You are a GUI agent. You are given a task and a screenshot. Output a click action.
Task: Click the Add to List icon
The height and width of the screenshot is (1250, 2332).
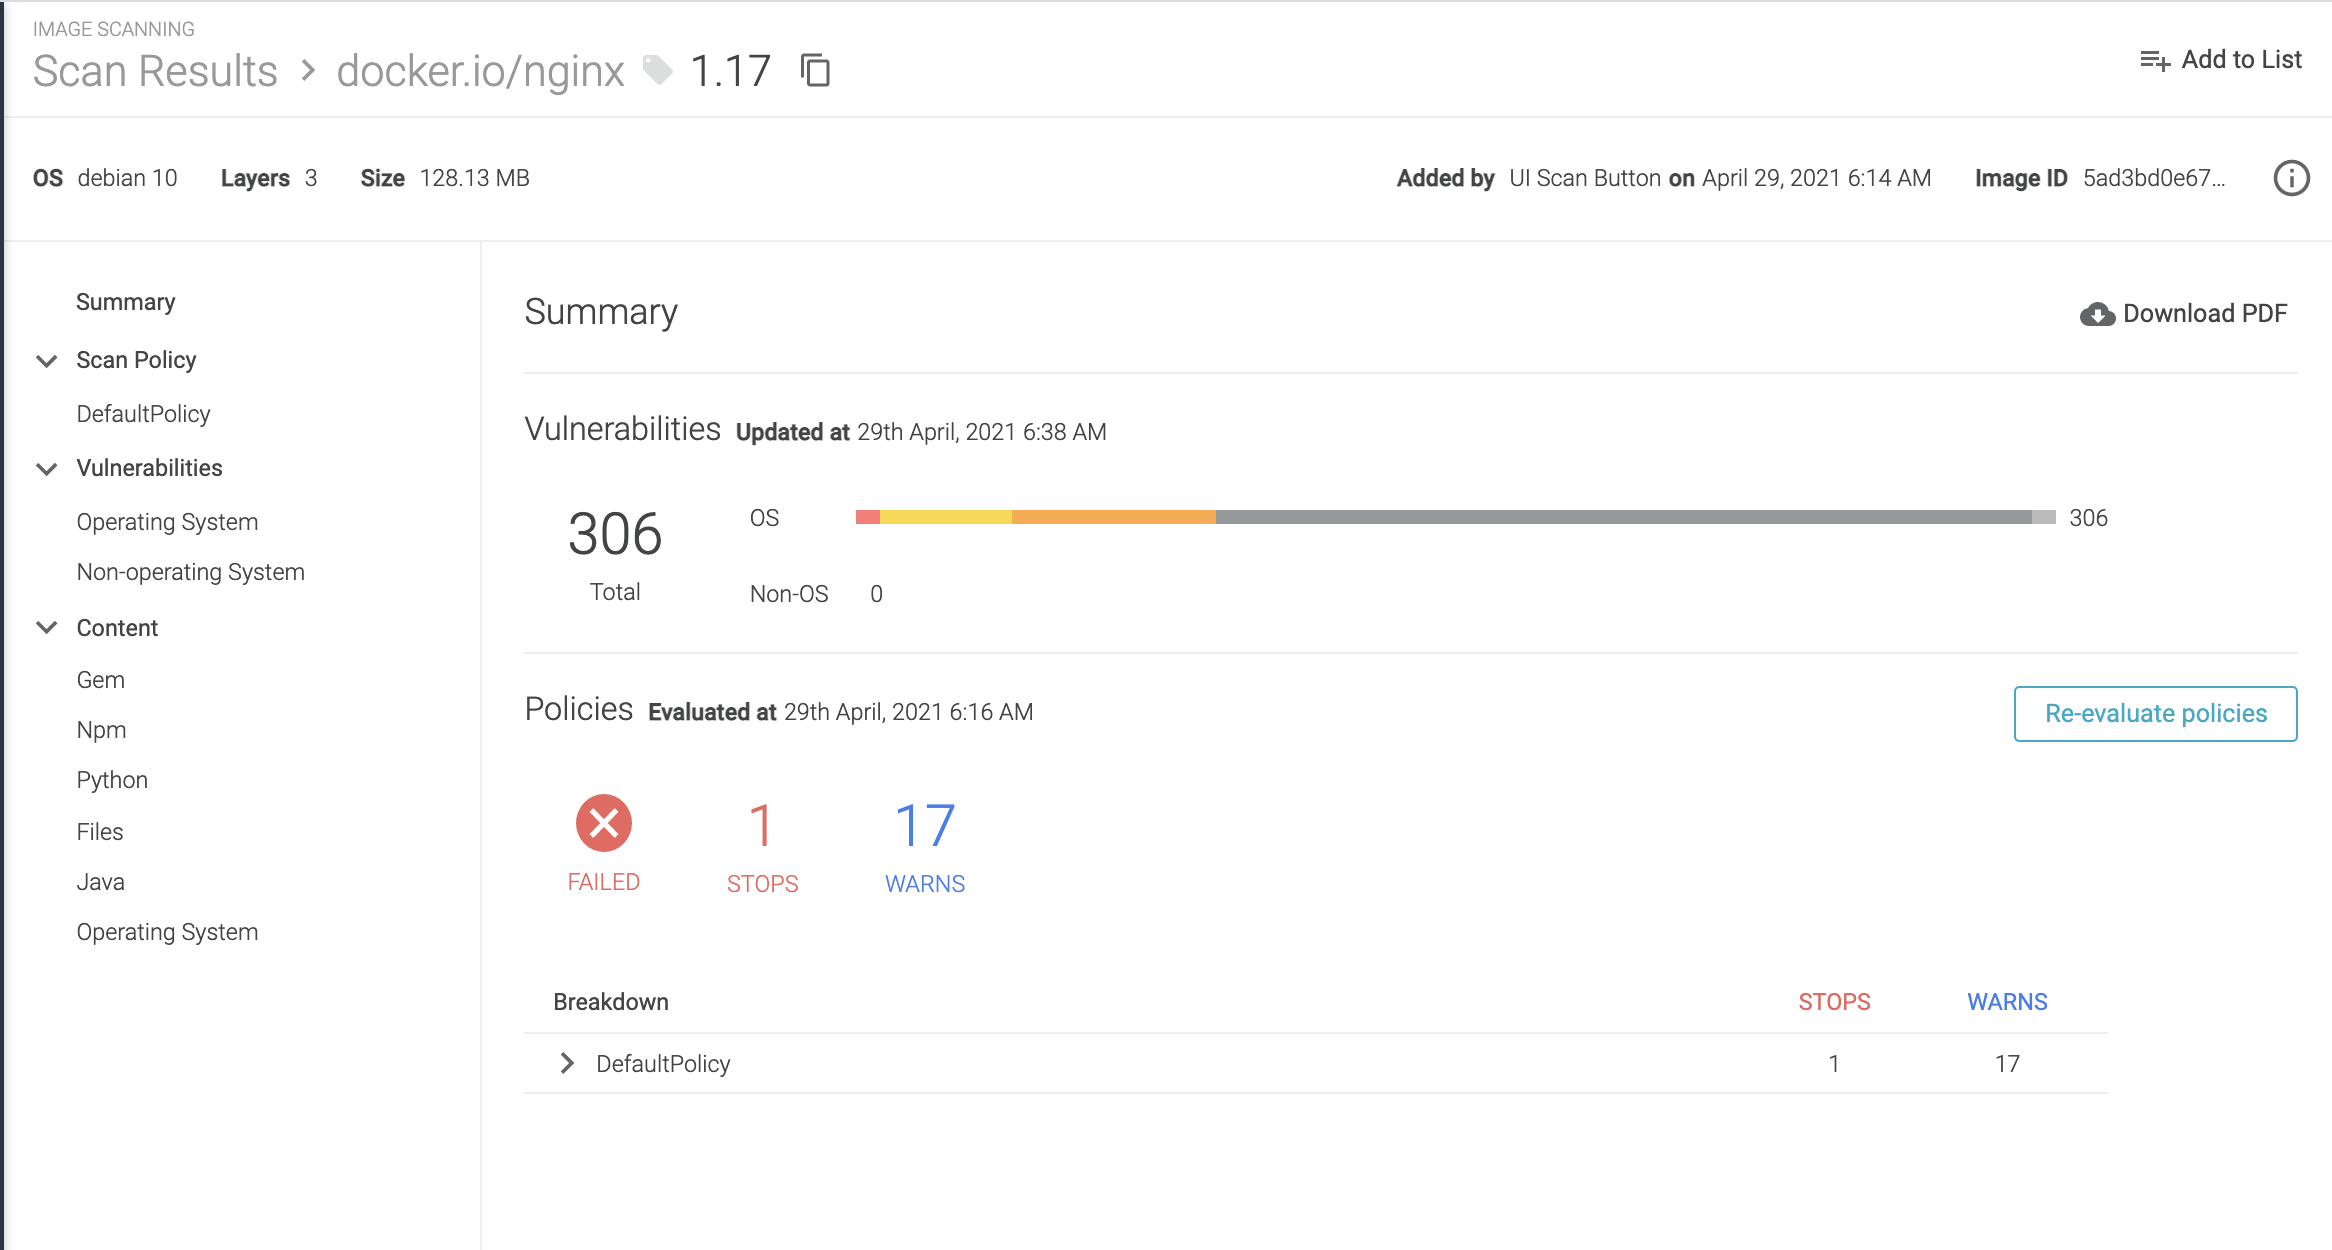[x=2154, y=61]
